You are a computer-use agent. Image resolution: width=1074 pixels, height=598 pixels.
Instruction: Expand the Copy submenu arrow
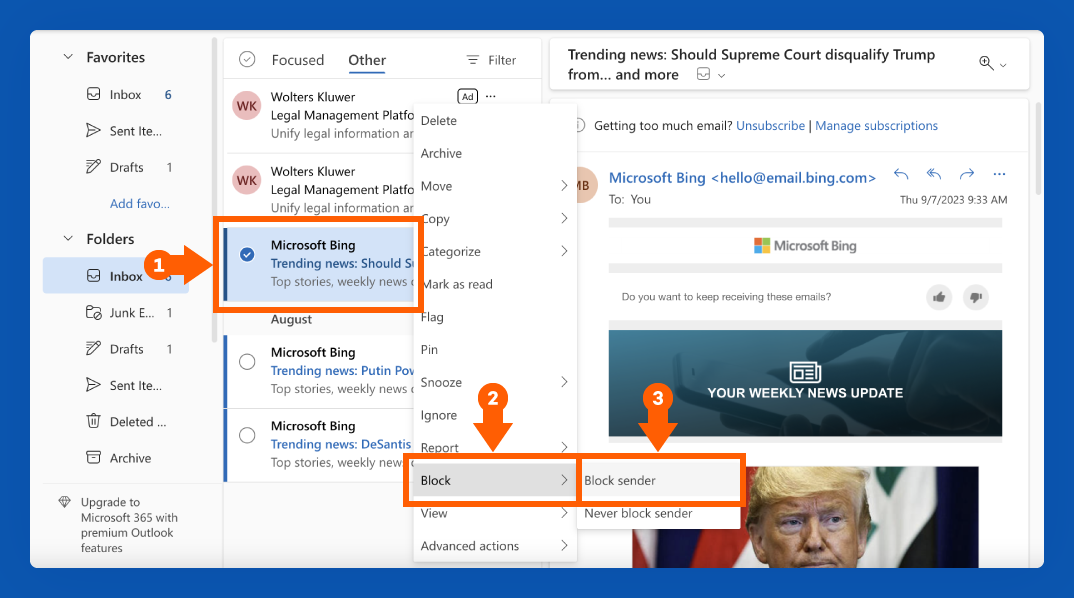tap(564, 219)
